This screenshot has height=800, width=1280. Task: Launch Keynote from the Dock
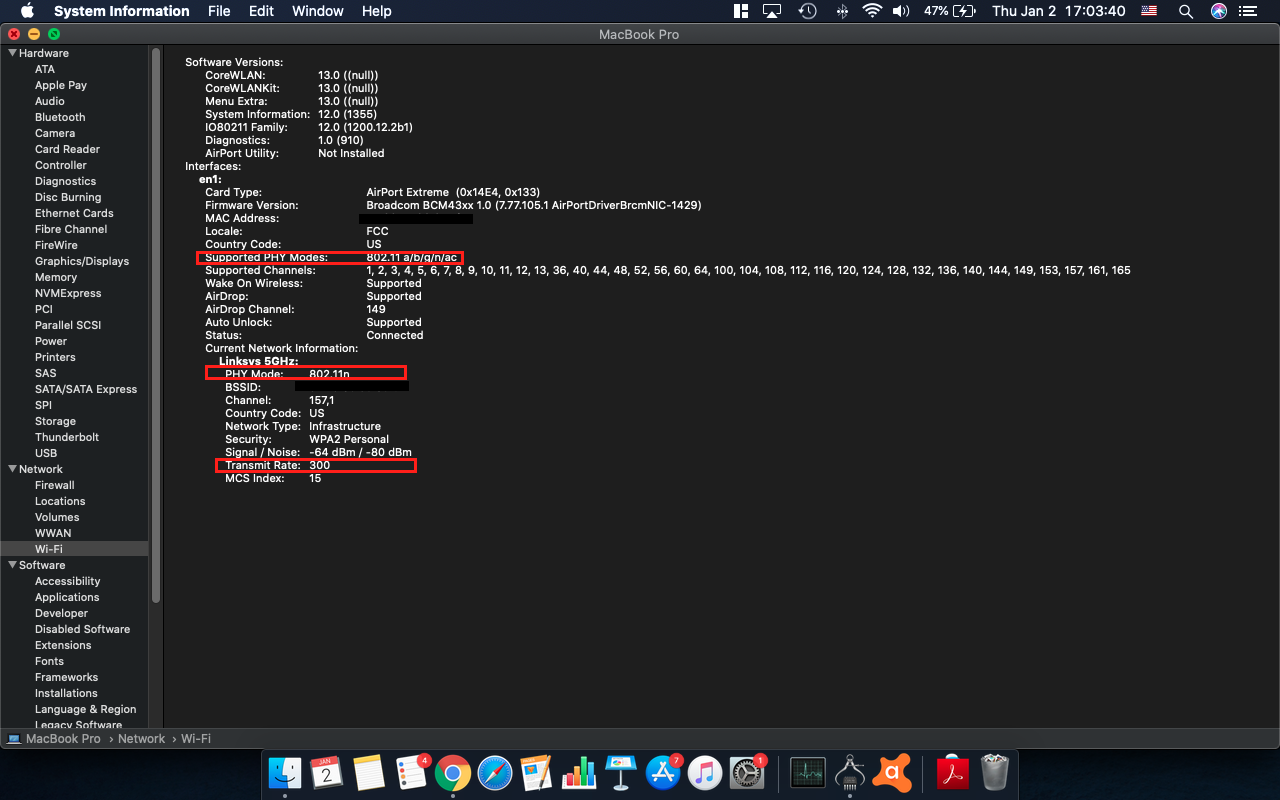pyautogui.click(x=621, y=772)
